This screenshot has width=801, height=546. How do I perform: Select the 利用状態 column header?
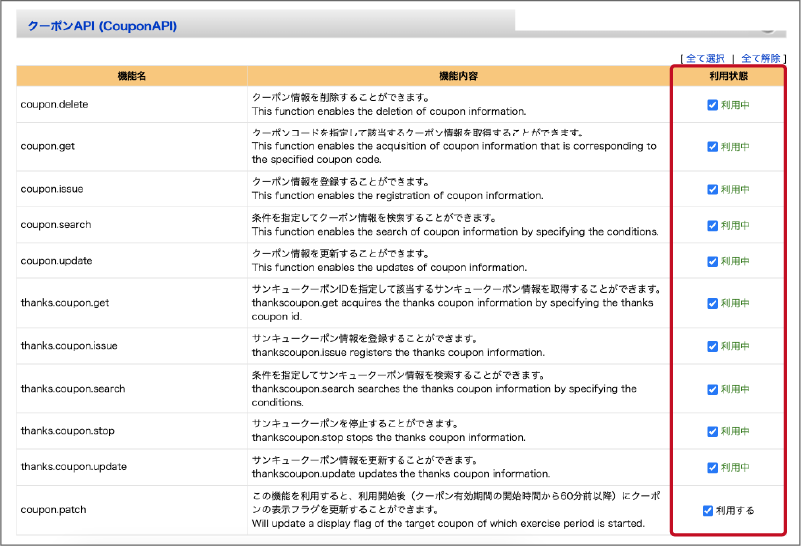[728, 76]
